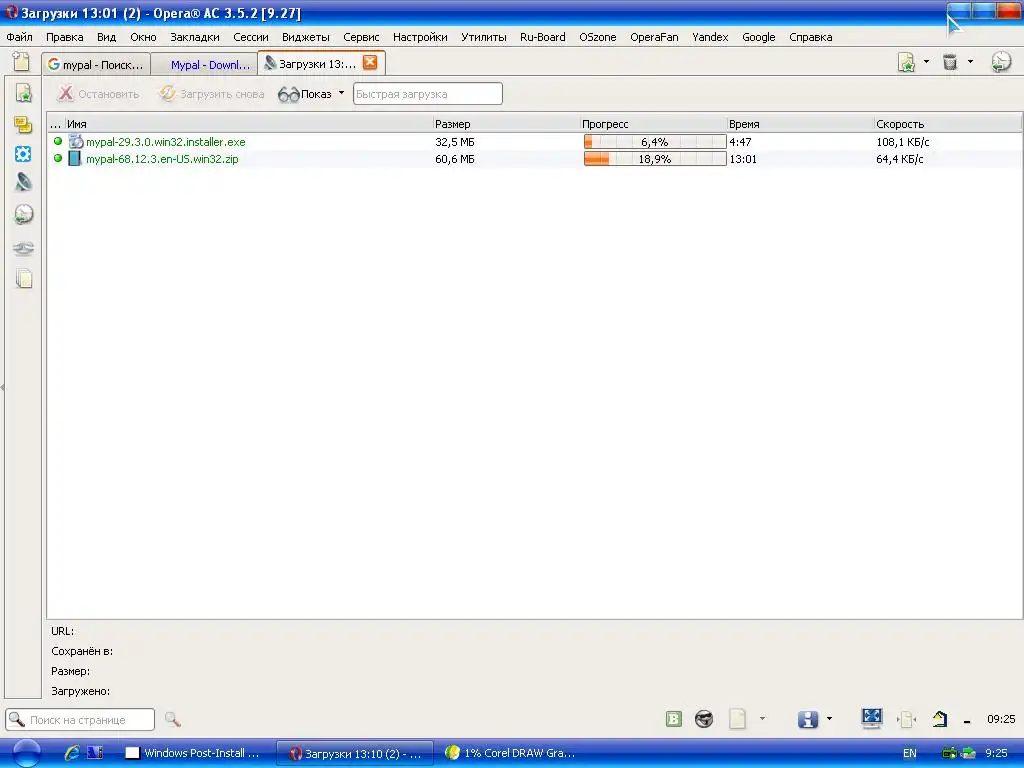Viewport: 1024px width, 768px height.
Task: Toggle fullscreen with the monitor icon
Action: pos(872,718)
